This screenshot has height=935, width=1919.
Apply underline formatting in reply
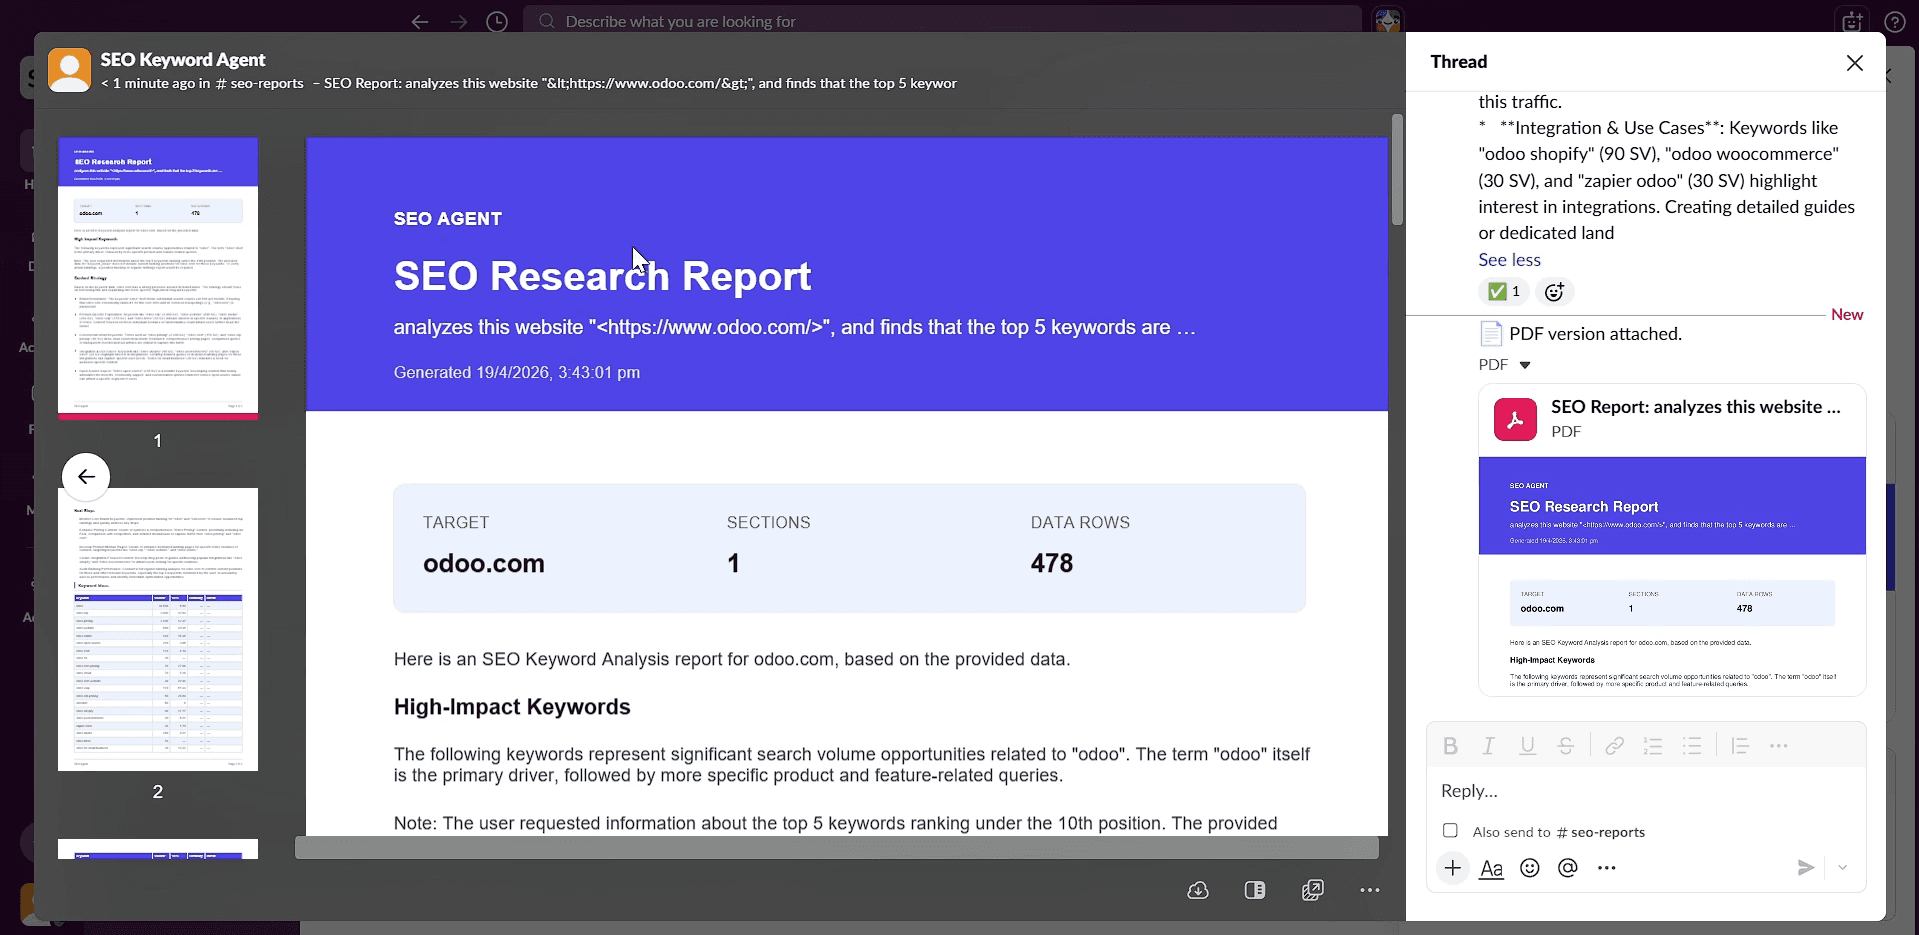click(x=1527, y=746)
